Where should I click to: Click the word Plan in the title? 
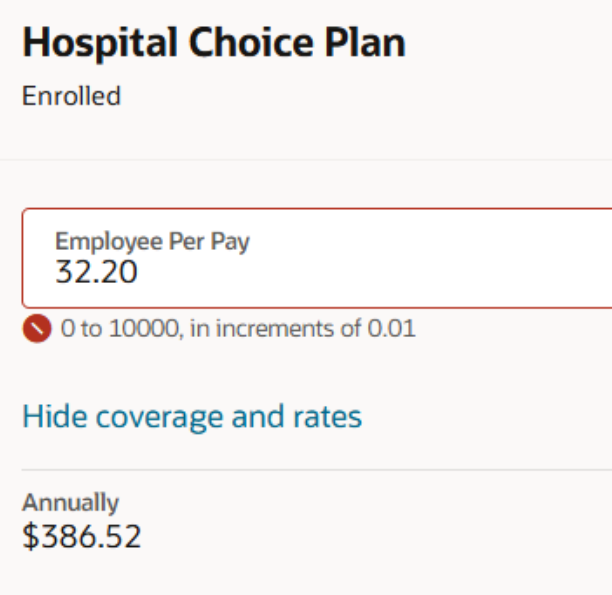(x=365, y=43)
